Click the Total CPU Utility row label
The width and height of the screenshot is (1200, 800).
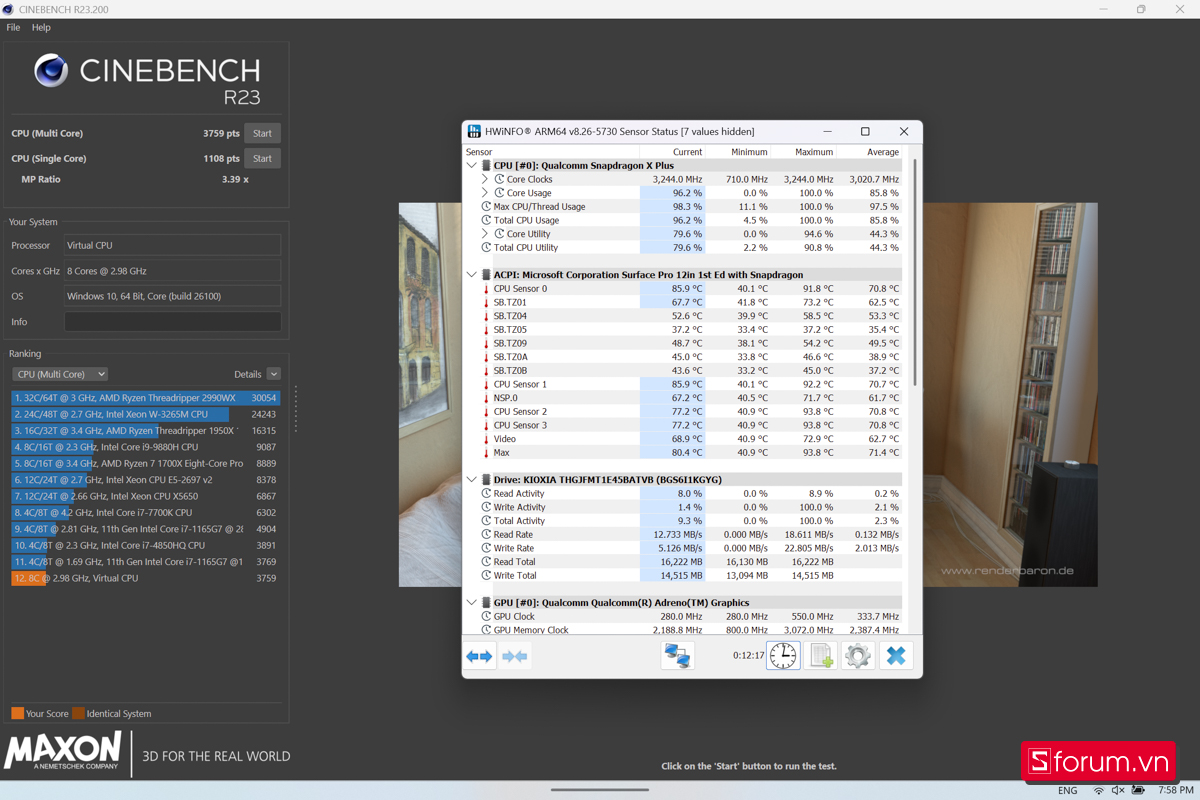[x=526, y=248]
